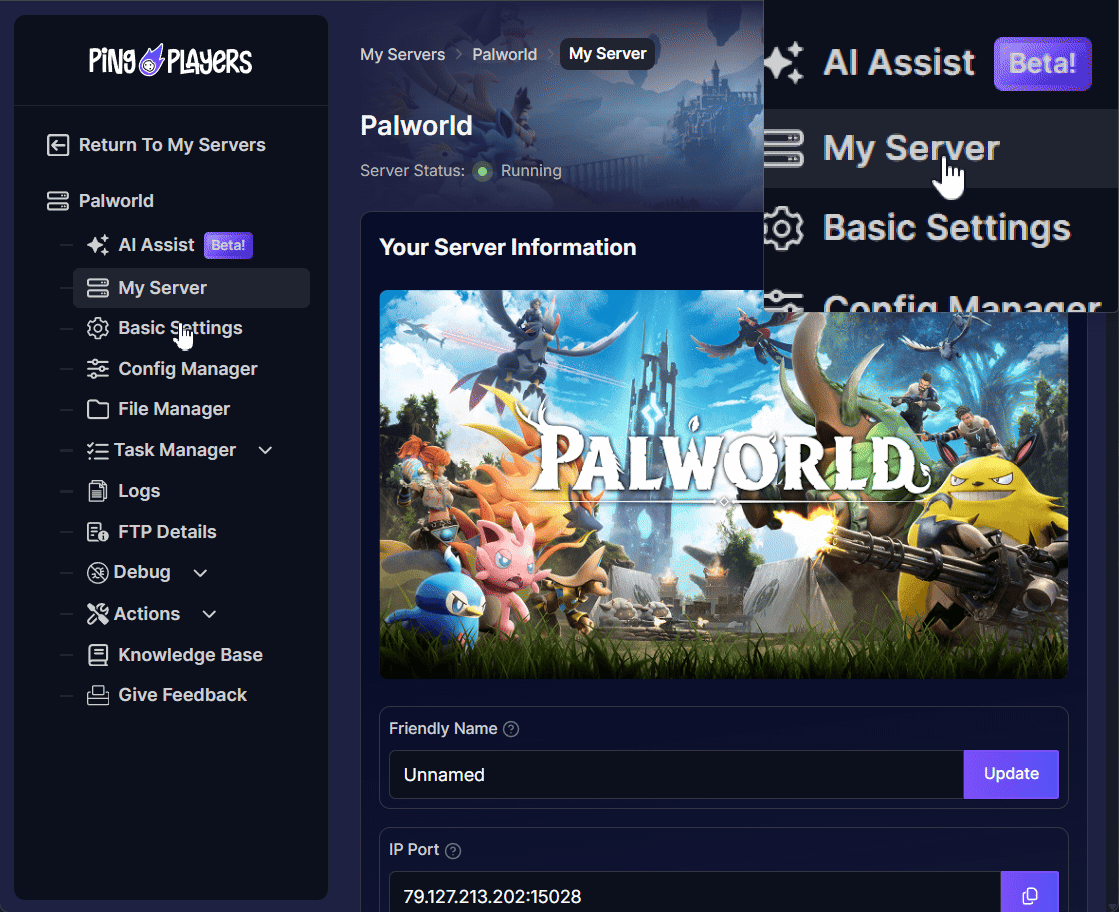Click the Server Status label
The width and height of the screenshot is (1119, 912).
point(412,171)
